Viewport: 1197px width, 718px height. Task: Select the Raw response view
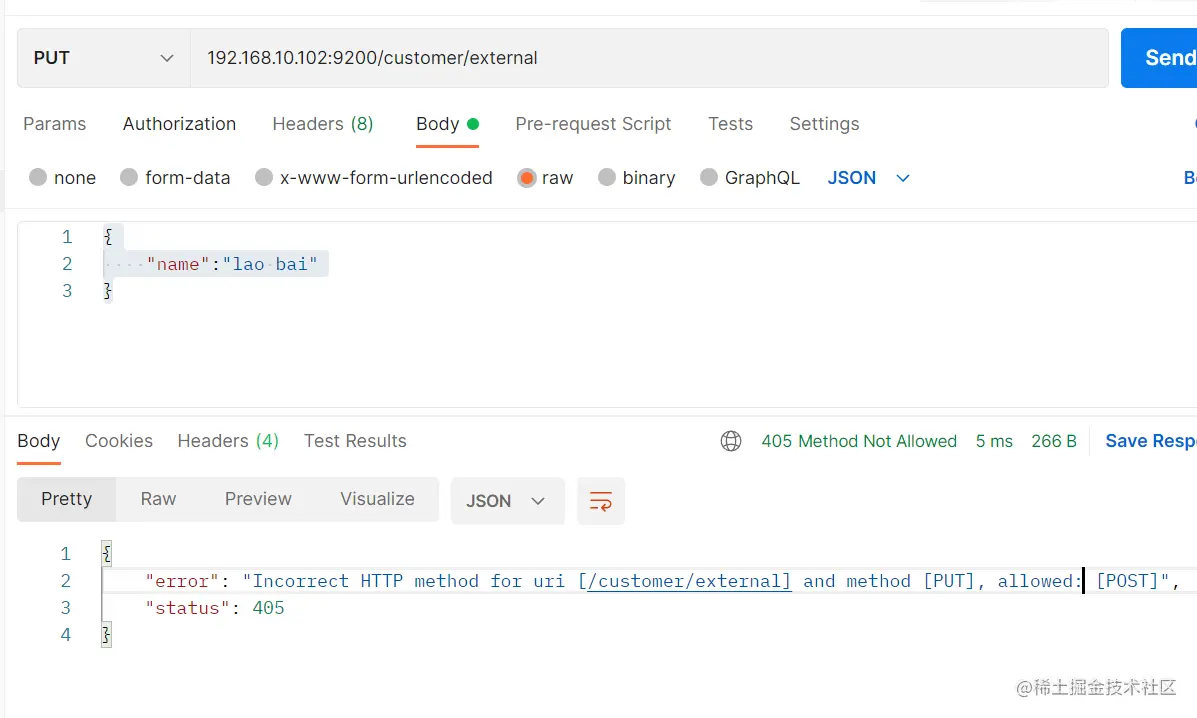point(158,499)
